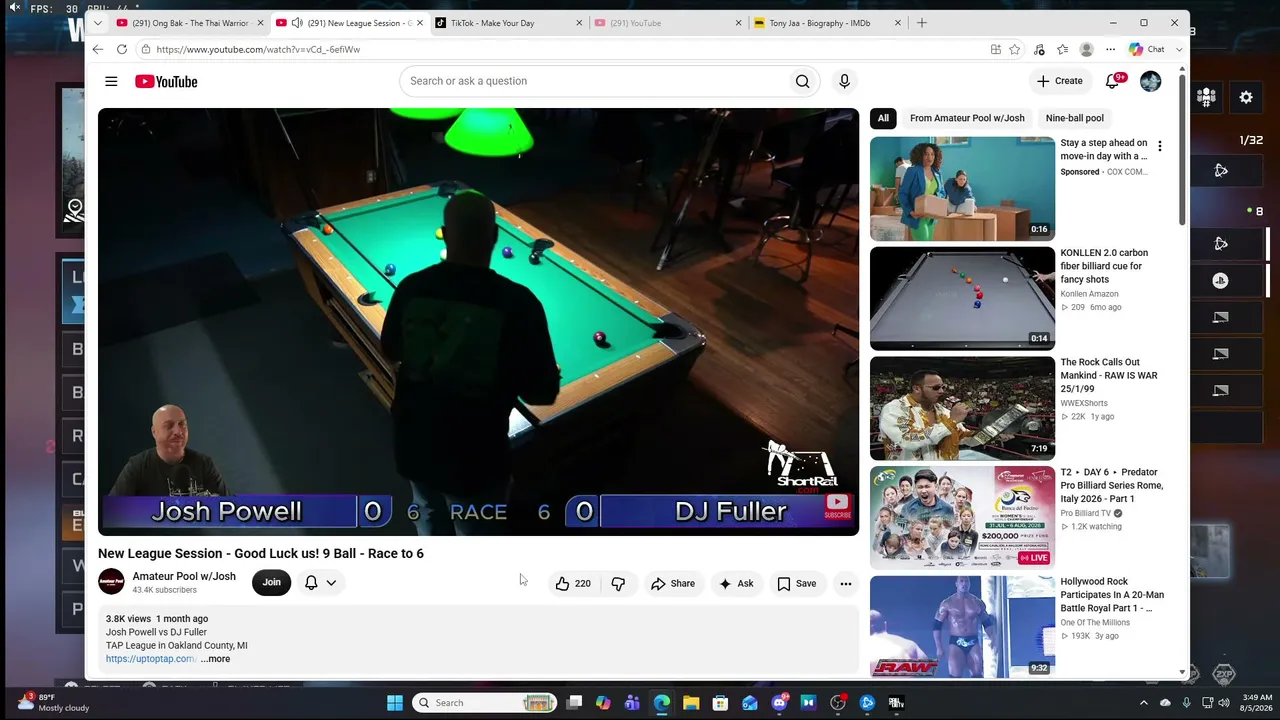The width and height of the screenshot is (1280, 720).
Task: Expand the video description with ...more
Action: click(215, 659)
